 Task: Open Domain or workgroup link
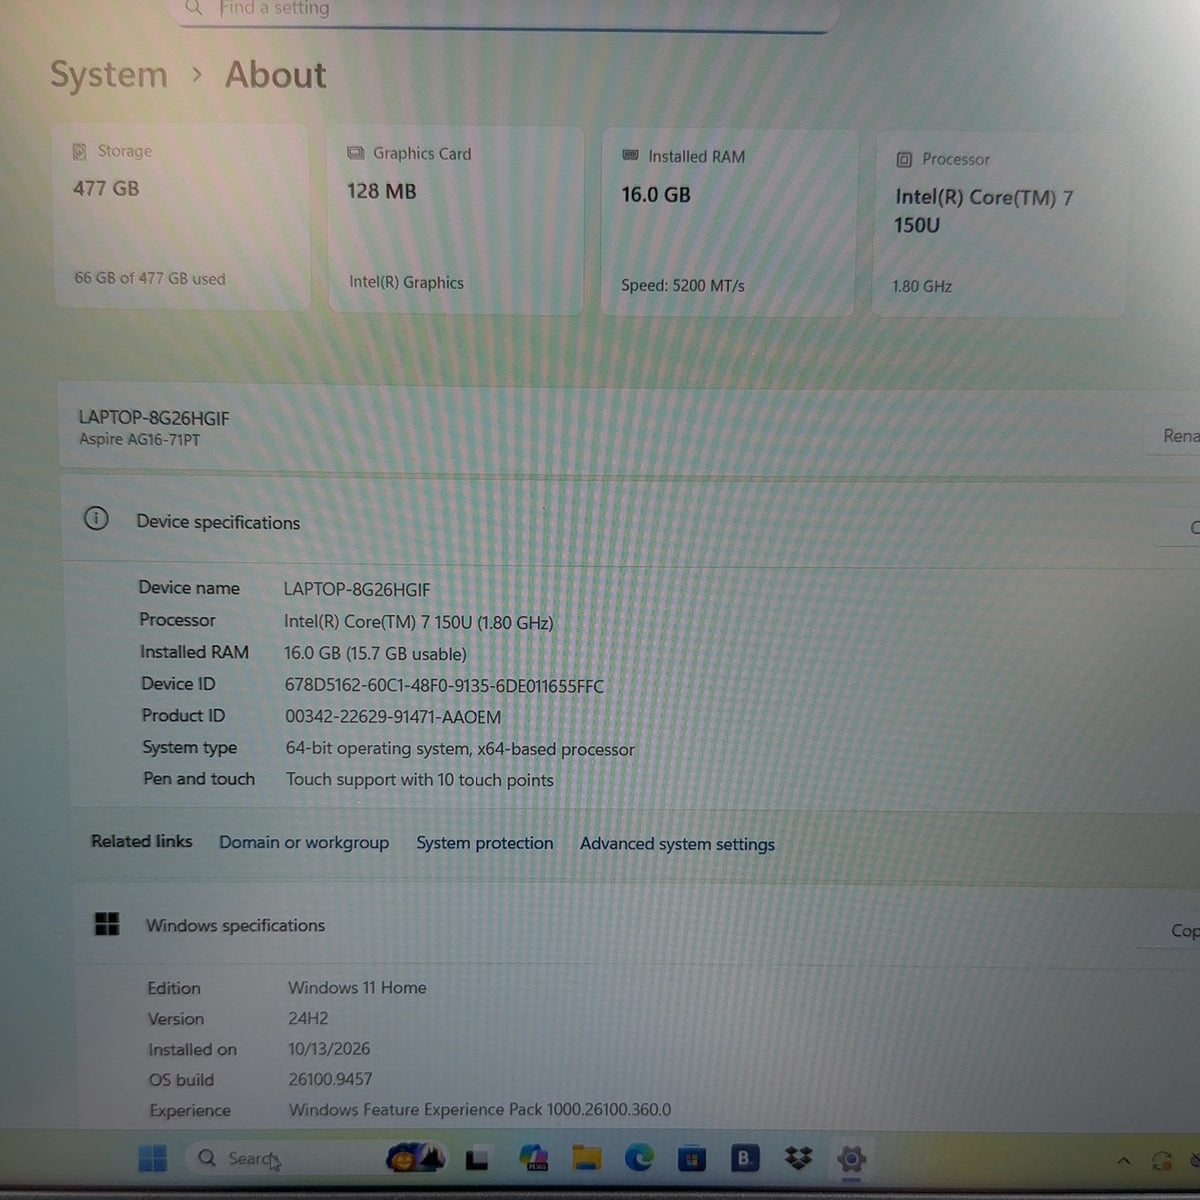pos(304,842)
